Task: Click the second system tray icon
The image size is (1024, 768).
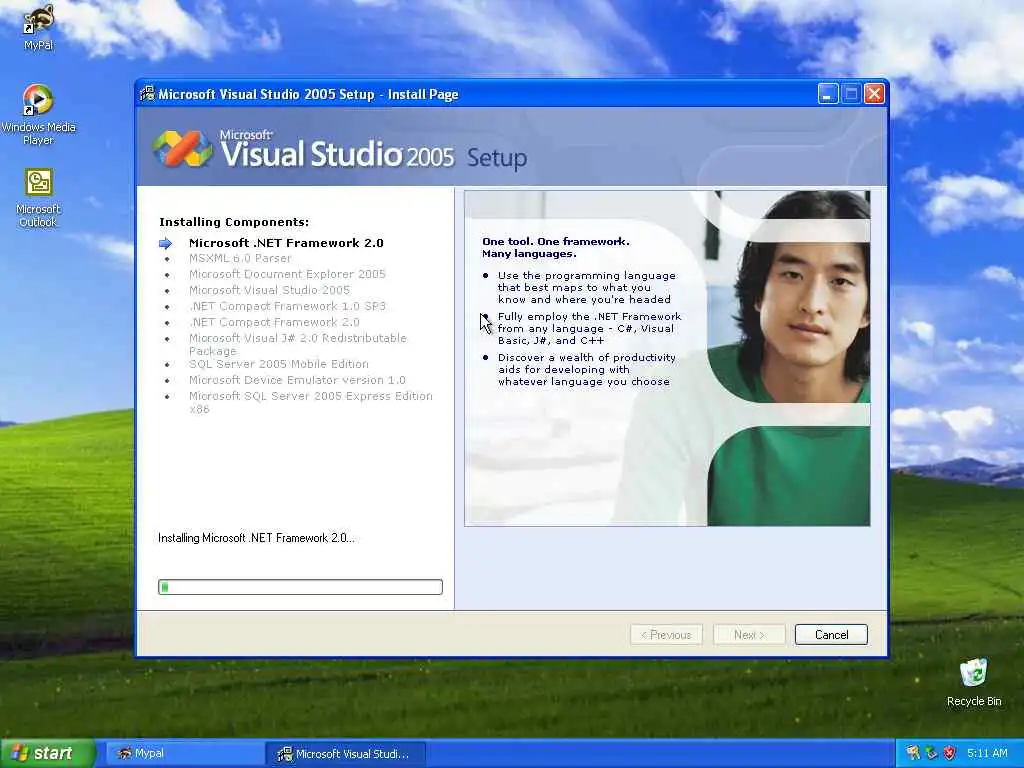Action: pos(932,753)
